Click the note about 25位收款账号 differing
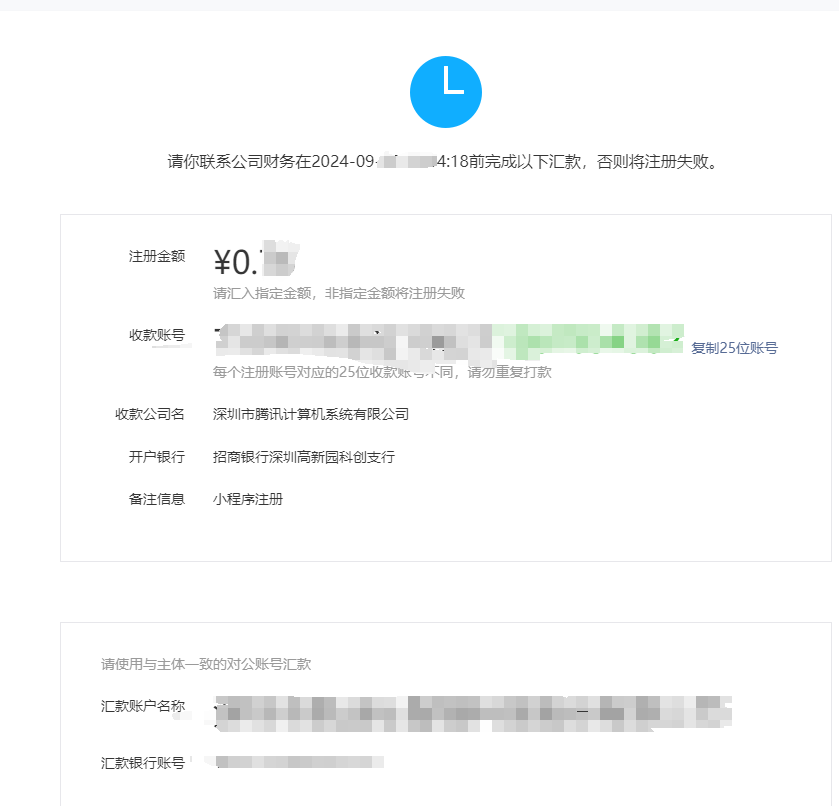This screenshot has width=839, height=806. coord(382,372)
